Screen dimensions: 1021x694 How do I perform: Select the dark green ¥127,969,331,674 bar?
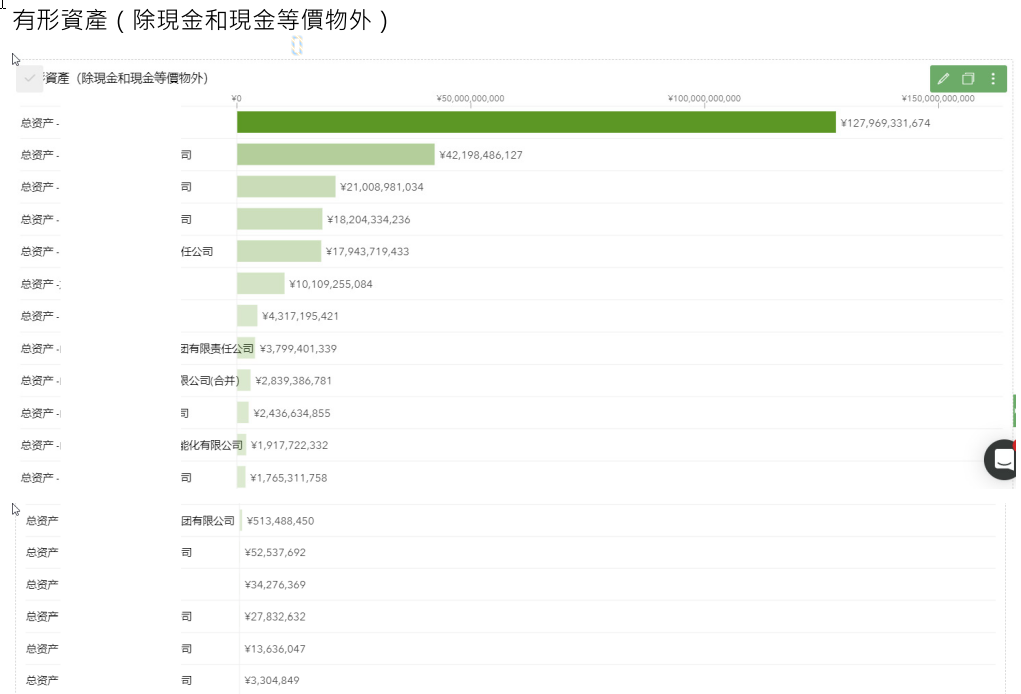point(535,122)
